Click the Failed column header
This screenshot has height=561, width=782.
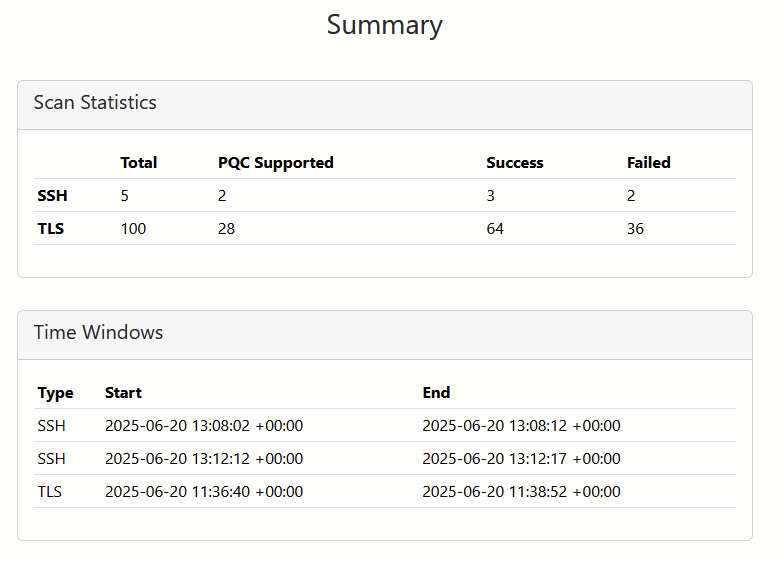click(648, 163)
